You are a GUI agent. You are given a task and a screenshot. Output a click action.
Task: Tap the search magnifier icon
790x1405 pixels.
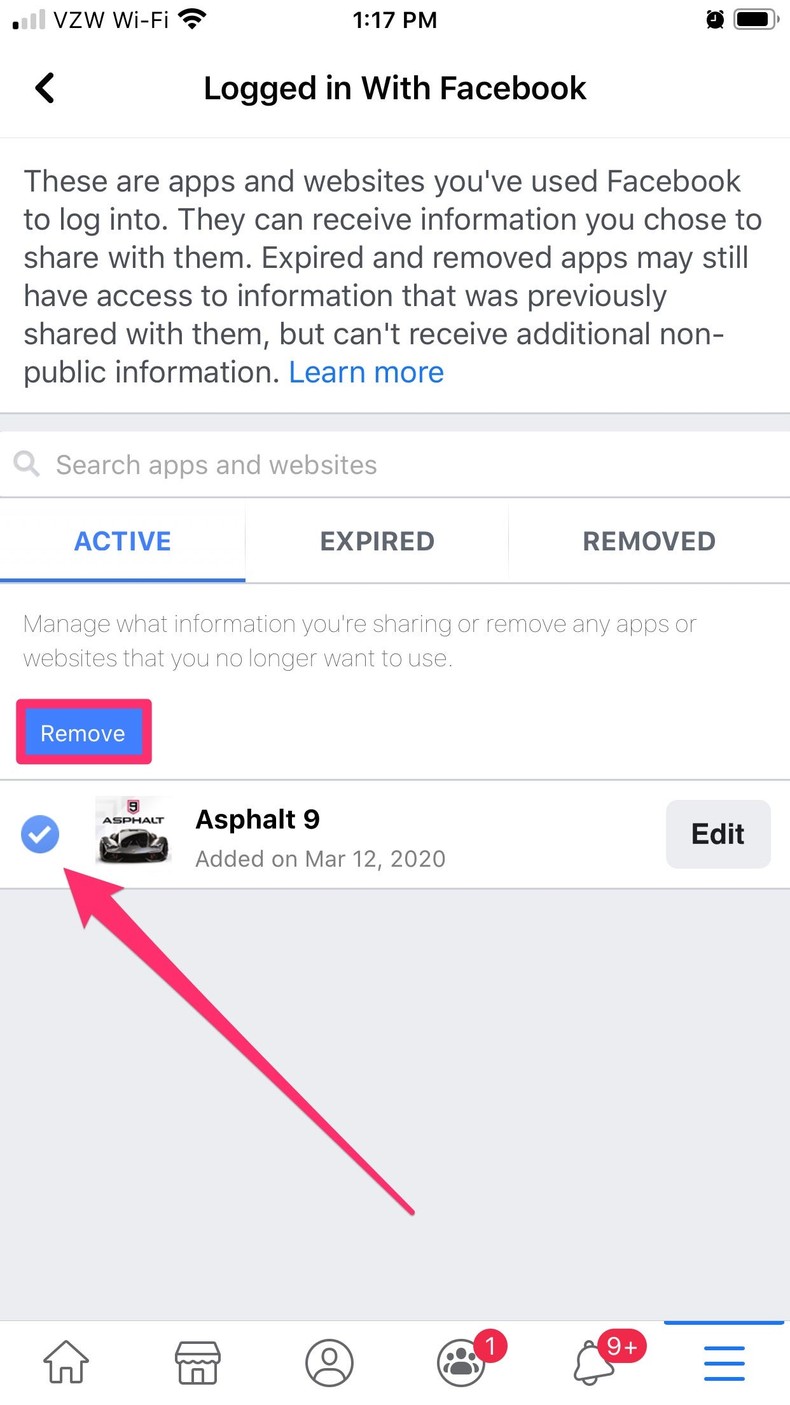coord(27,464)
